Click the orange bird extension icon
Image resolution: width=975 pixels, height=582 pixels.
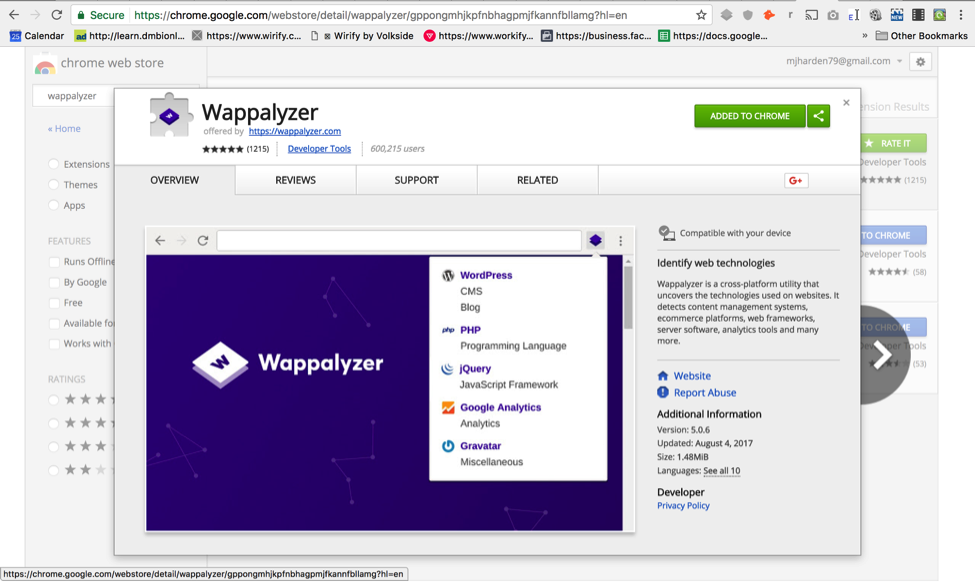point(769,15)
